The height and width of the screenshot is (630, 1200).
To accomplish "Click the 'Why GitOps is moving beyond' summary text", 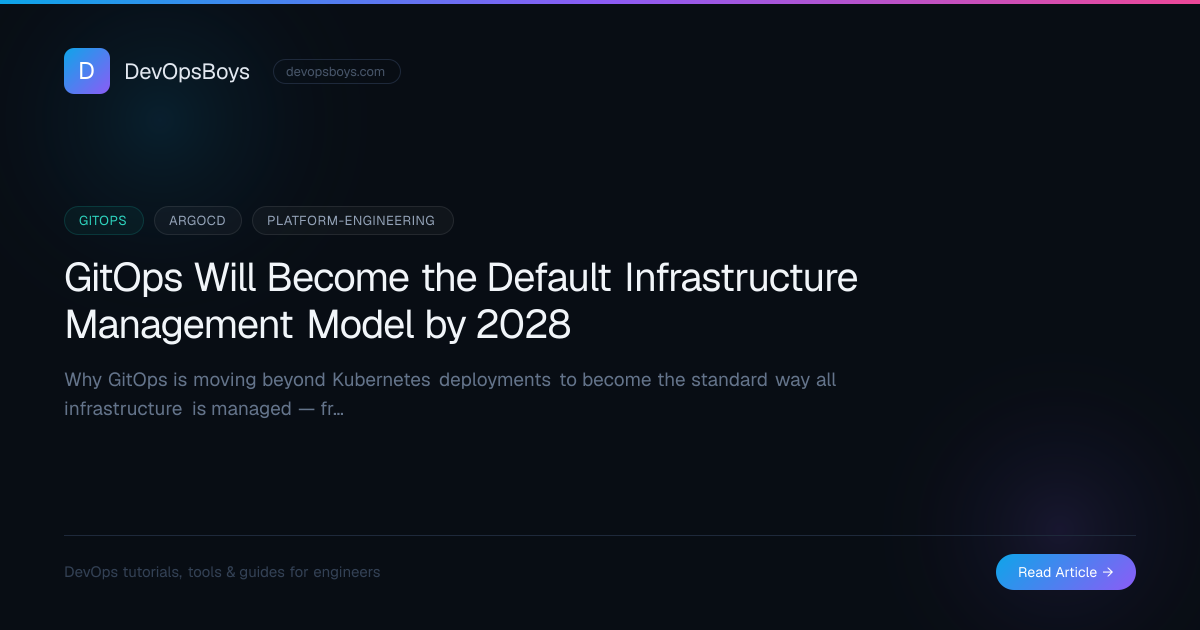I will [x=450, y=394].
